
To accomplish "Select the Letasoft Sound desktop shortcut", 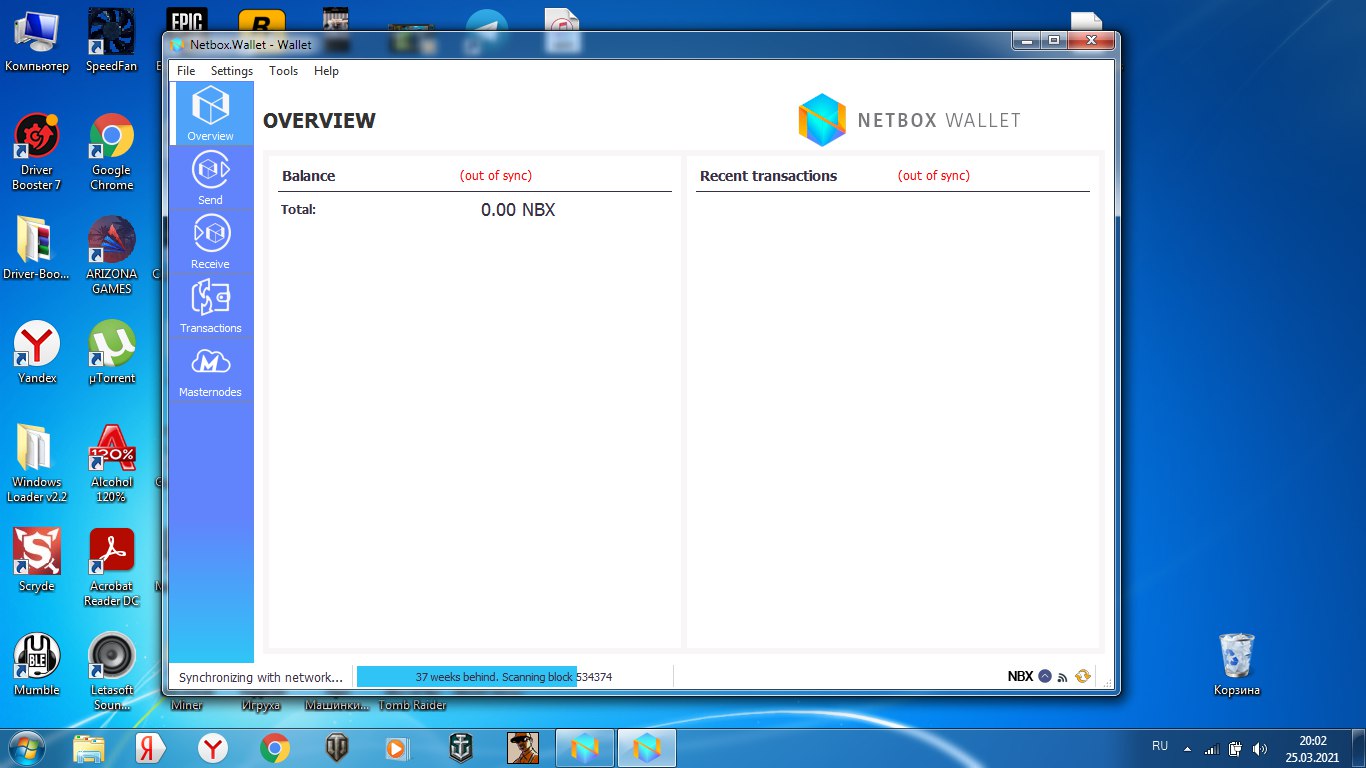I will point(112,672).
